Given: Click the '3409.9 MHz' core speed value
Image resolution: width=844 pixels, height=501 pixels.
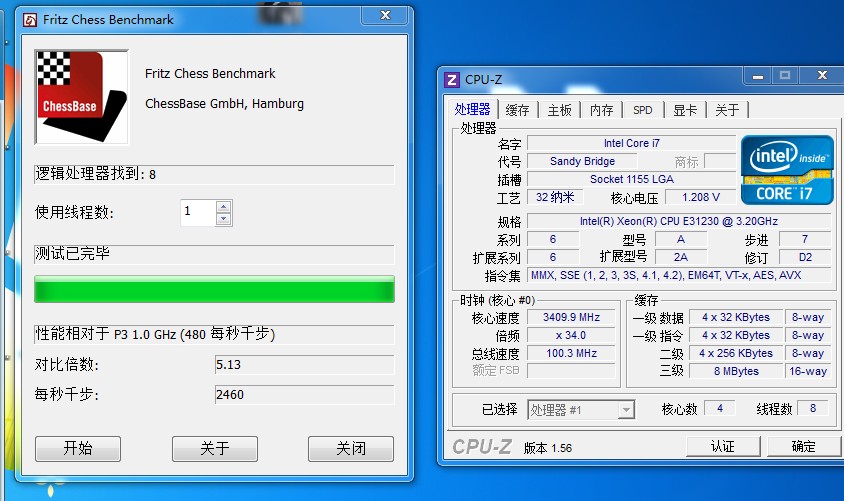Looking at the screenshot, I should 571,317.
